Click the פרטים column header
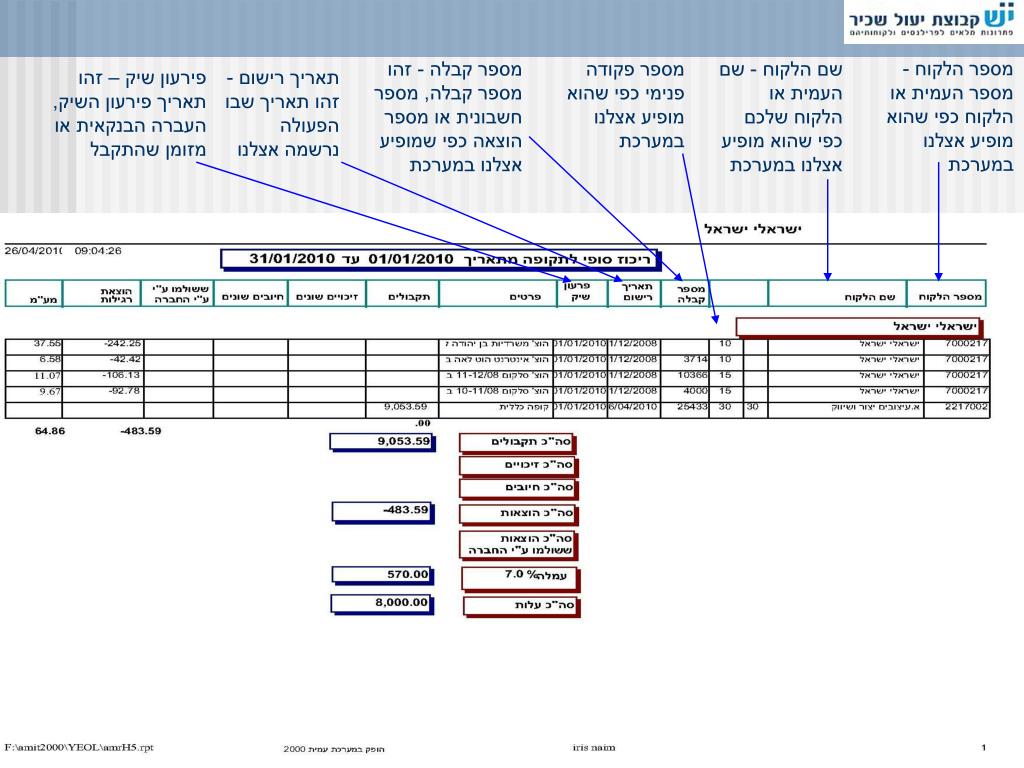Screen dimensions: 1024x768 498,293
